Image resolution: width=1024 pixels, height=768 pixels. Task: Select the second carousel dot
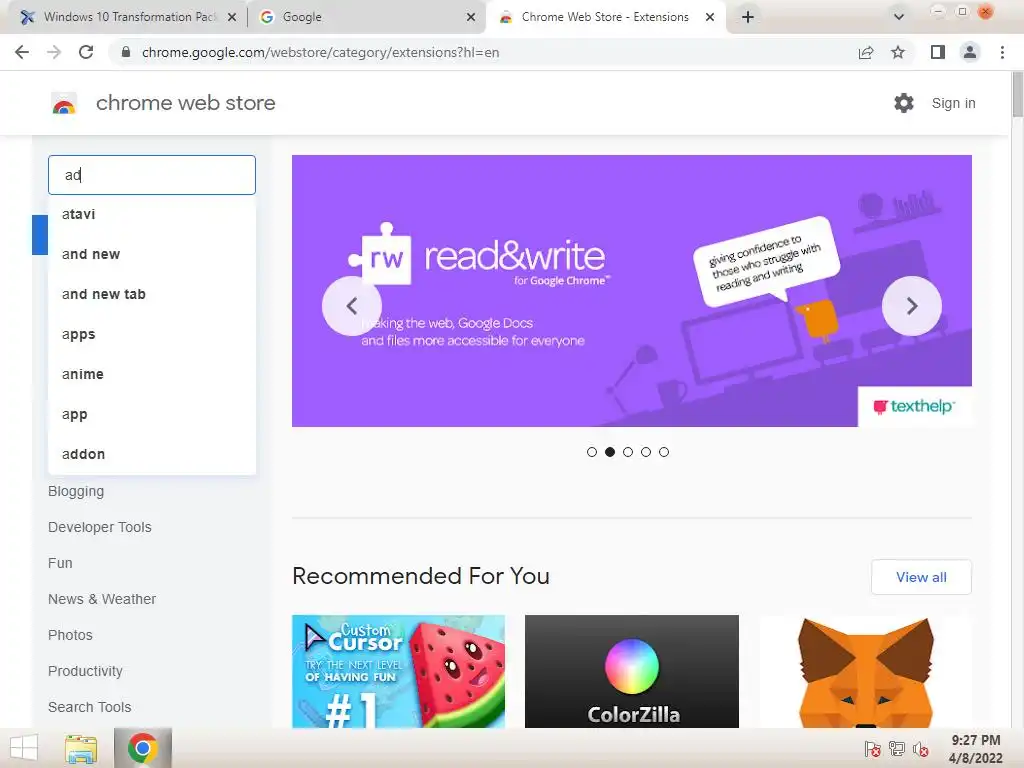[x=610, y=452]
